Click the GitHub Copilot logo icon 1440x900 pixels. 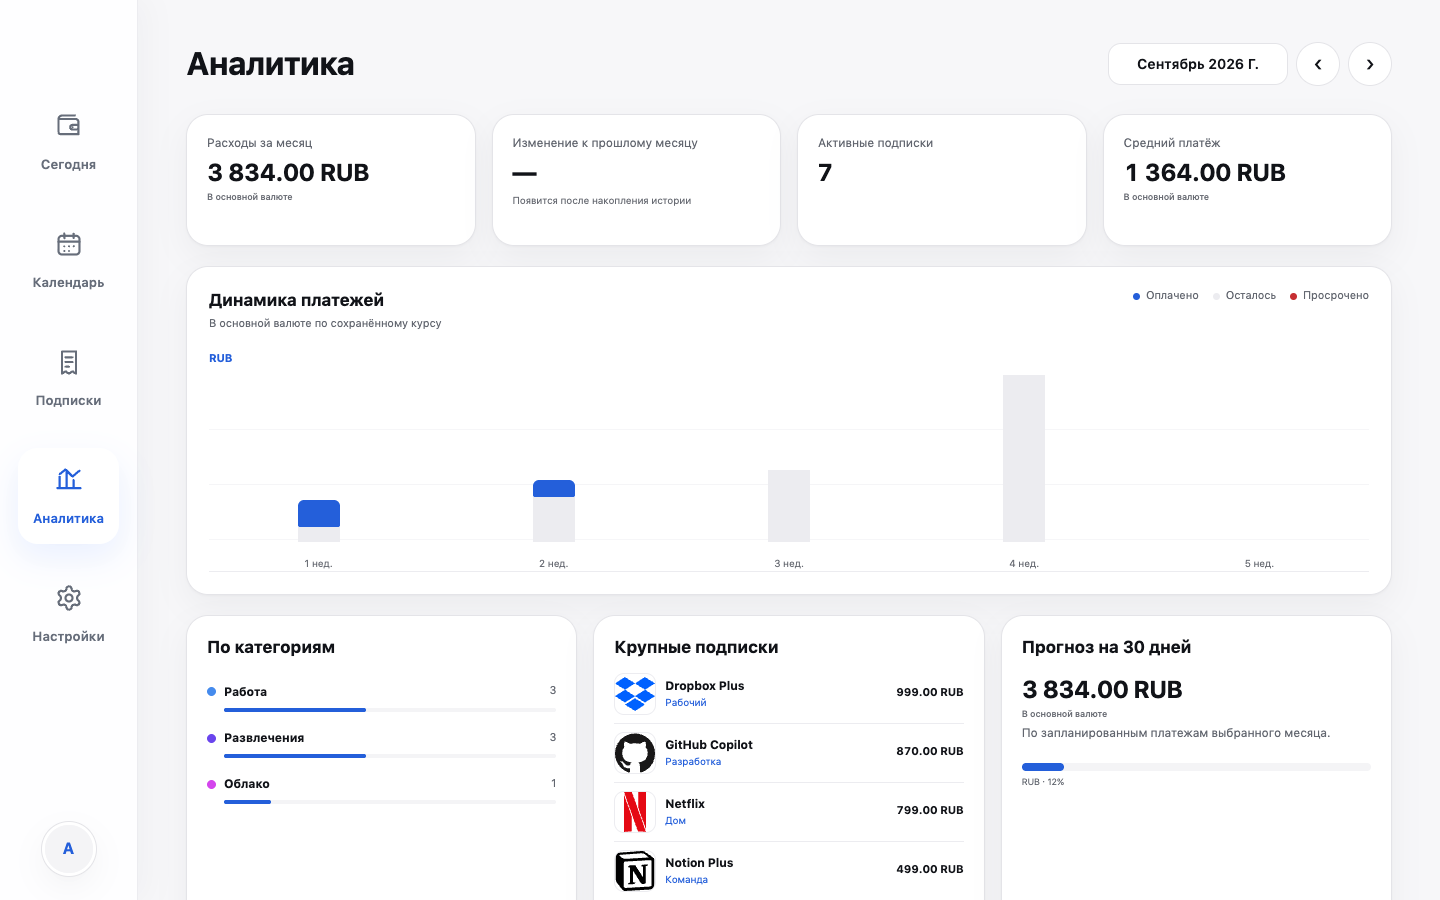tap(635, 752)
